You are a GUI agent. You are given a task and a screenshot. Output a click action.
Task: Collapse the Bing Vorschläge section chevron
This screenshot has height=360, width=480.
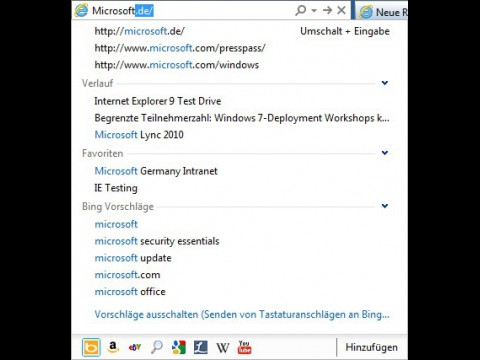pos(385,206)
